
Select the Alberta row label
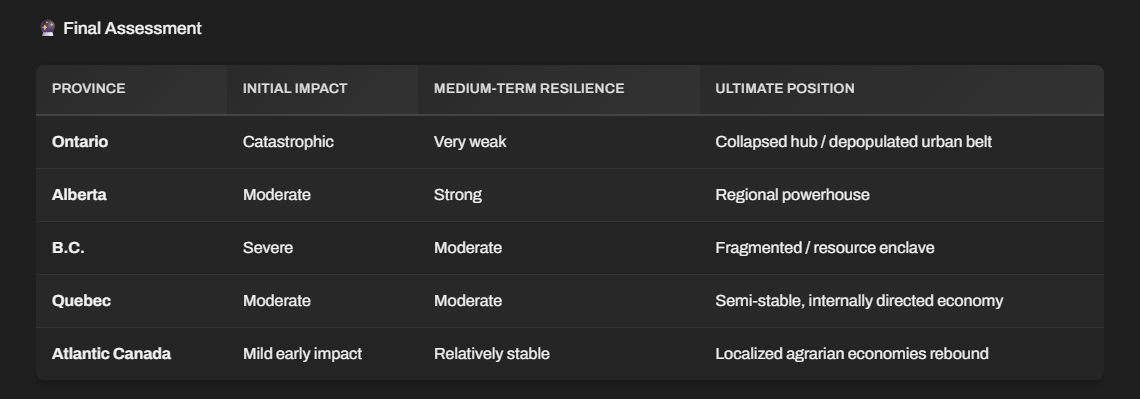pyautogui.click(x=79, y=195)
